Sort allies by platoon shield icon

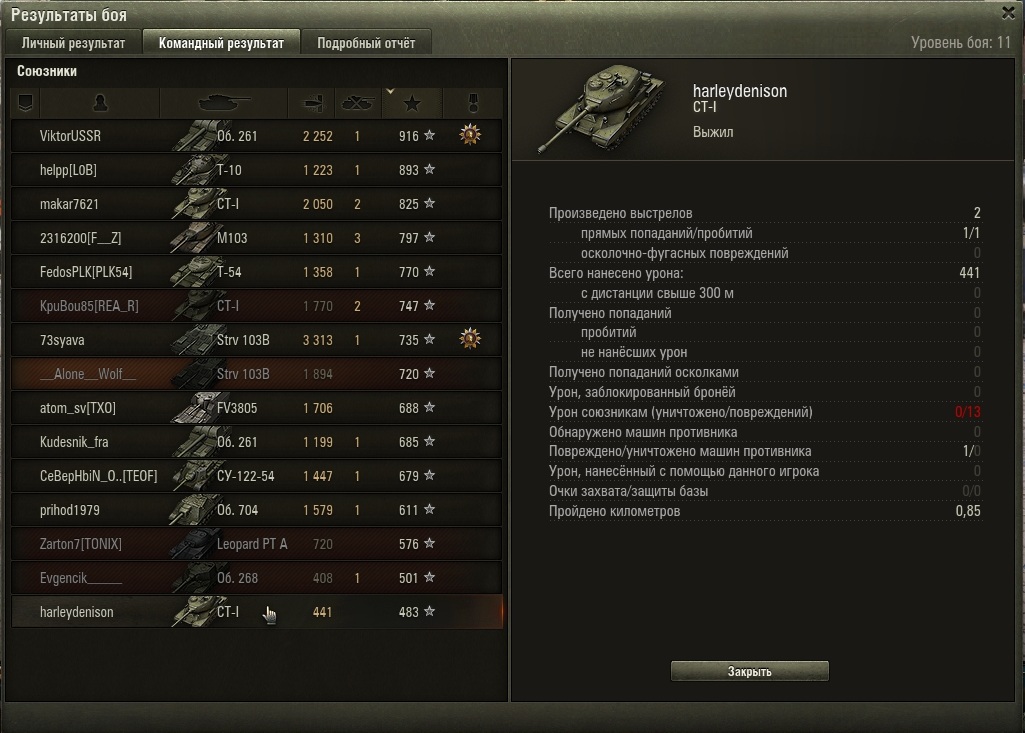(25, 103)
